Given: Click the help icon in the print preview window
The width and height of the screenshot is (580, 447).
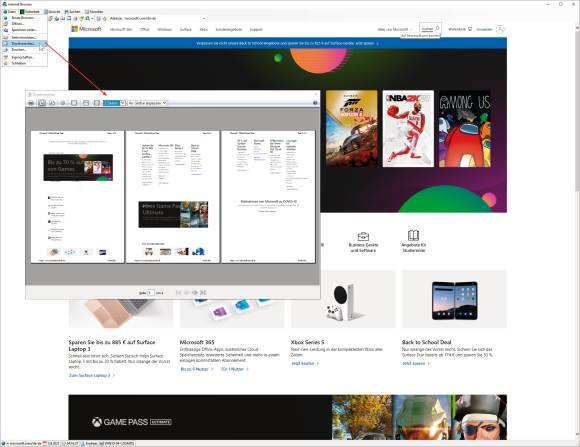Looking at the screenshot, I should (x=315, y=103).
